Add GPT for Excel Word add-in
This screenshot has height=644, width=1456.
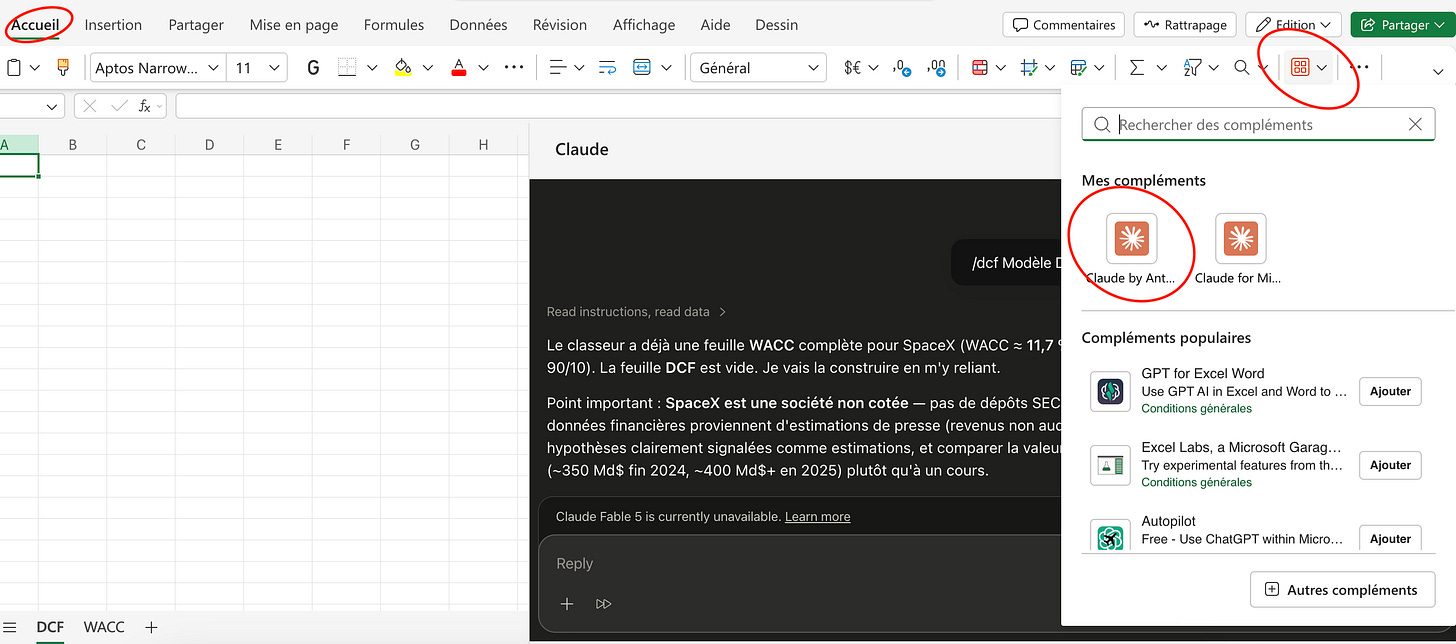pos(1390,391)
